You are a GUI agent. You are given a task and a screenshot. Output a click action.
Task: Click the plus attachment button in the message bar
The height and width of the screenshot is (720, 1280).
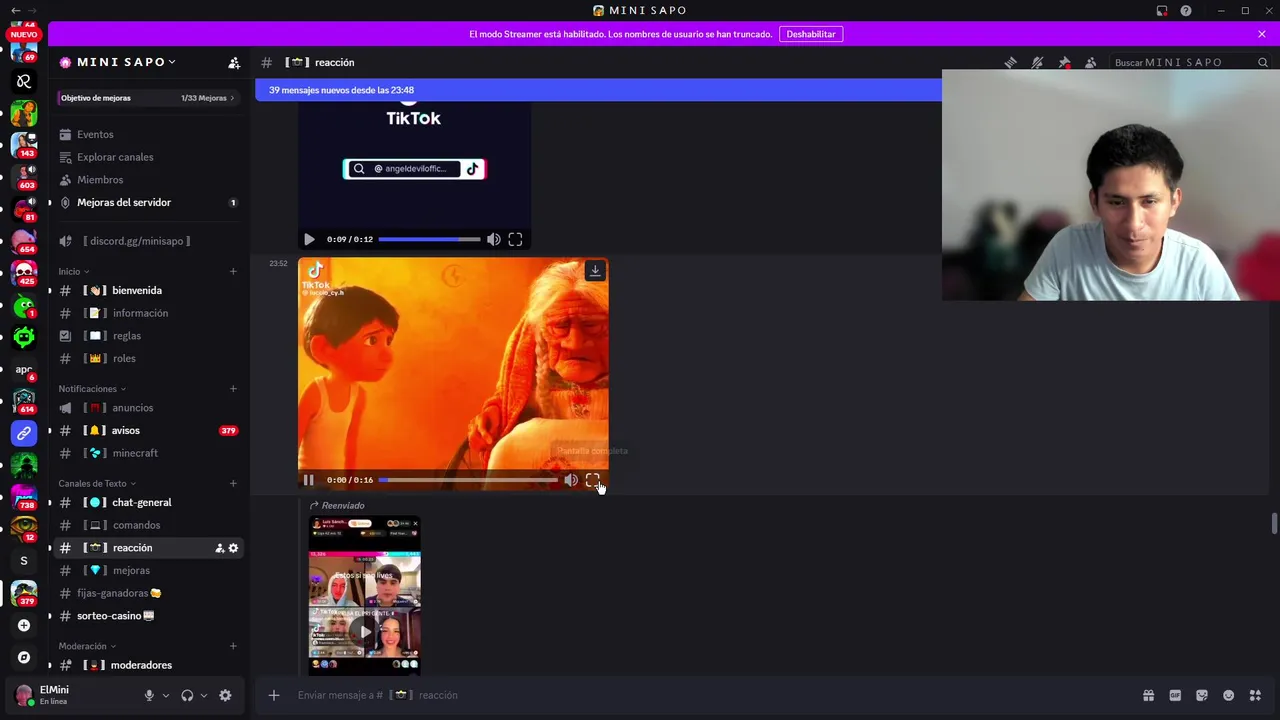click(273, 695)
